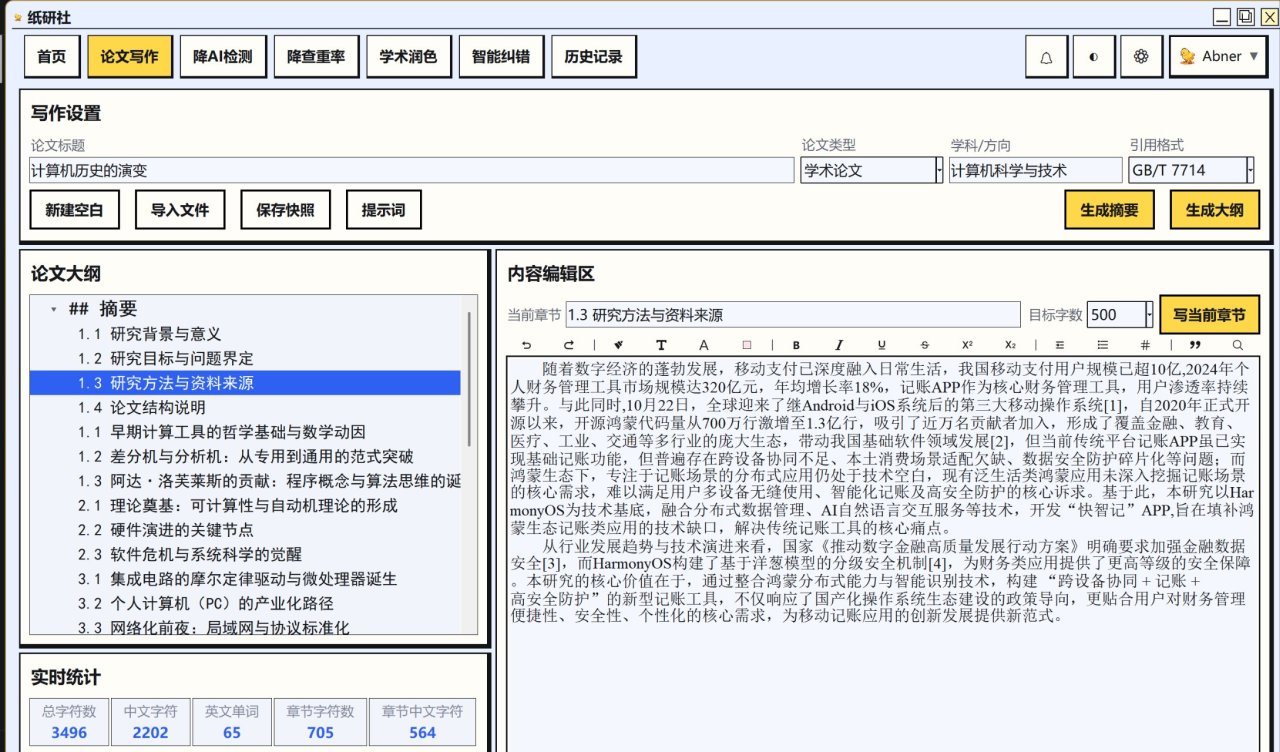
Task: Open notifications via the bell icon
Action: 1046,57
